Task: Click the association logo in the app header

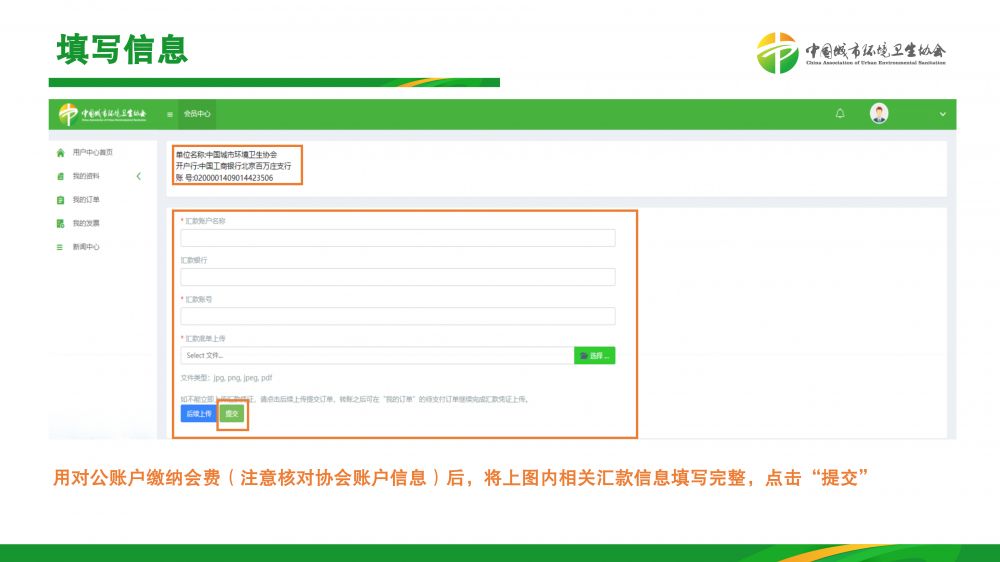Action: pyautogui.click(x=102, y=114)
